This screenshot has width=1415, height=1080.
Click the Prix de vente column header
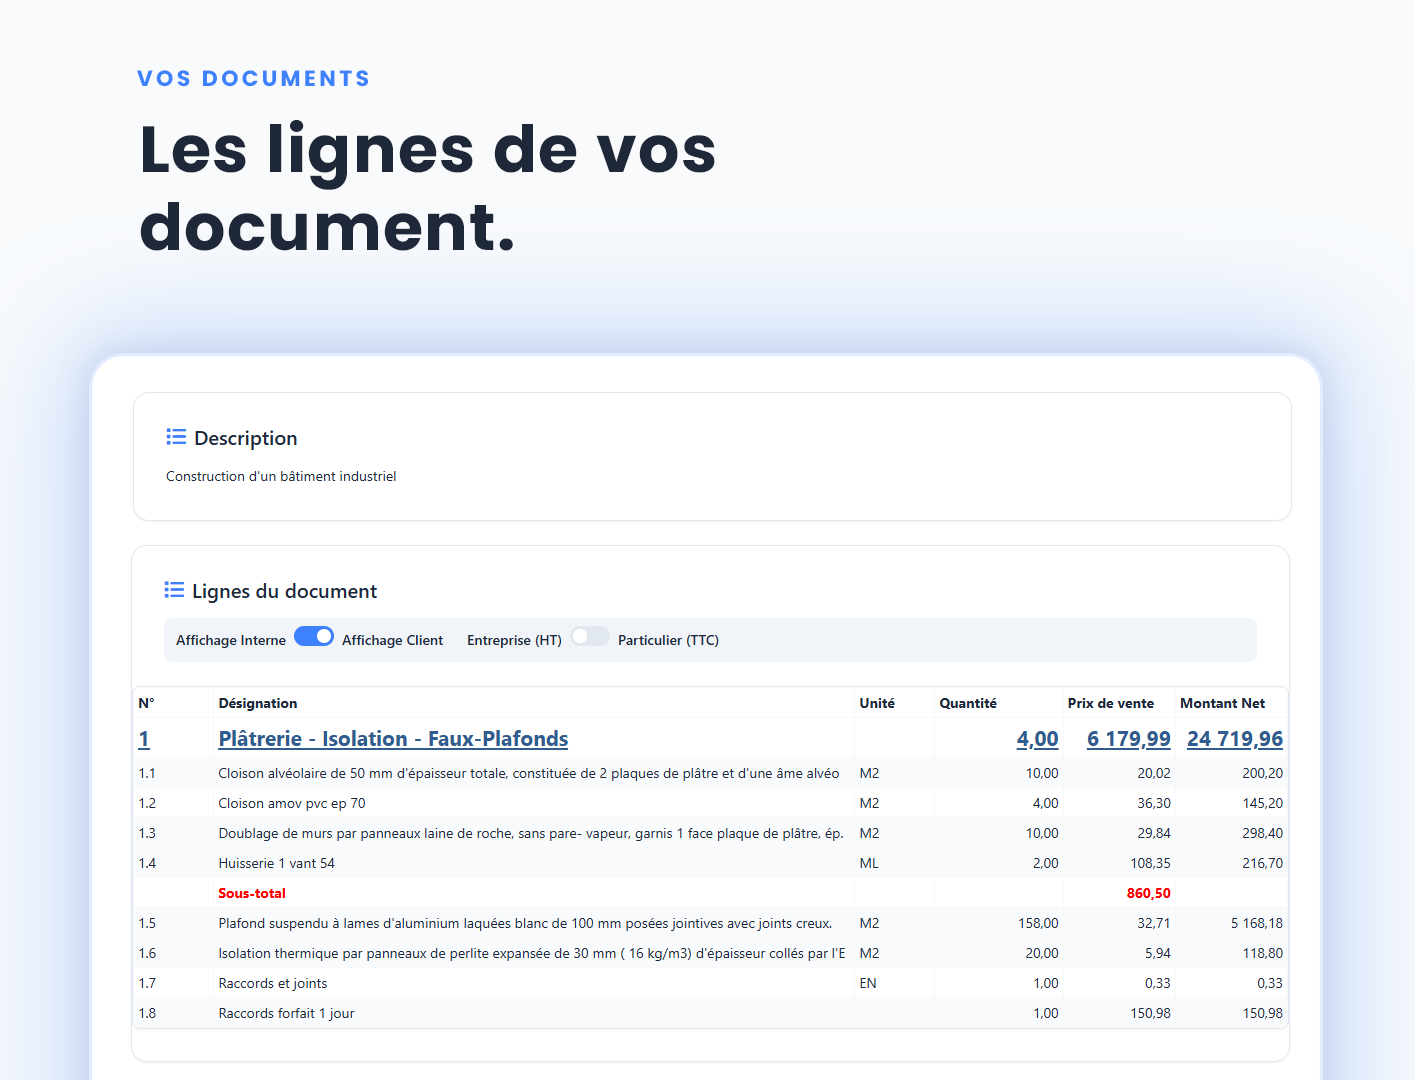(1111, 703)
